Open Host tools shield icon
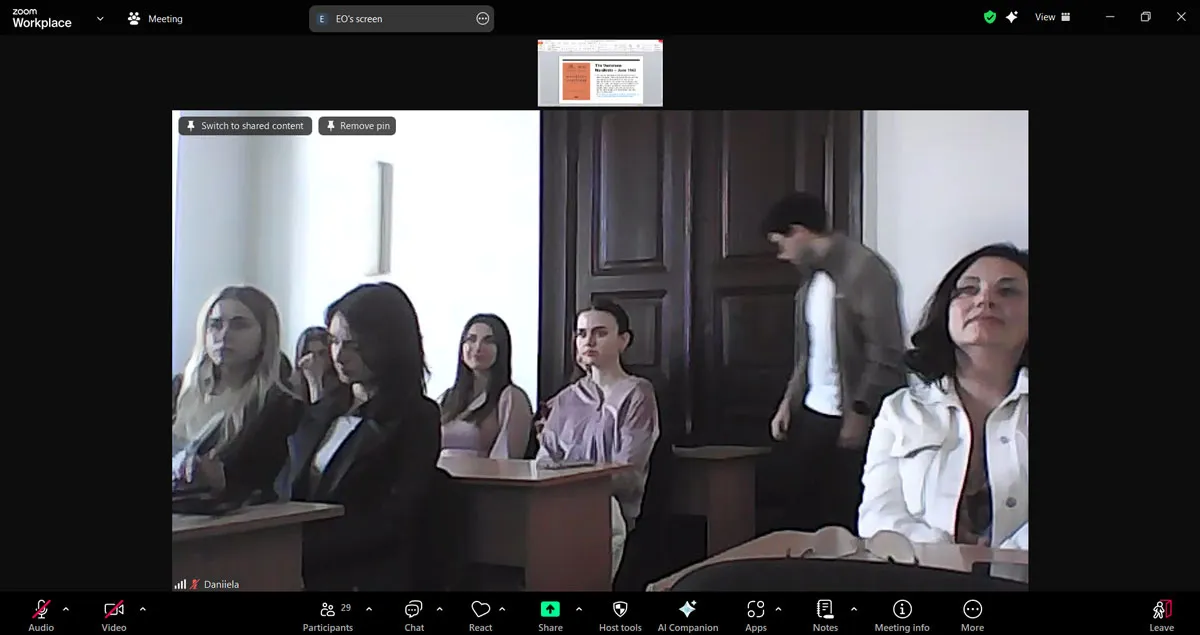The width and height of the screenshot is (1200, 635). tap(619, 610)
